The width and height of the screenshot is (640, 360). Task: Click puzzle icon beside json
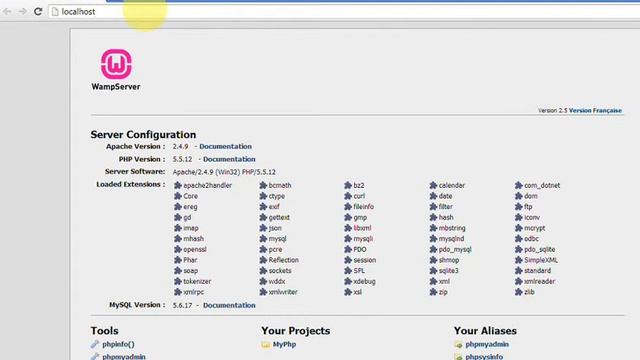263,228
